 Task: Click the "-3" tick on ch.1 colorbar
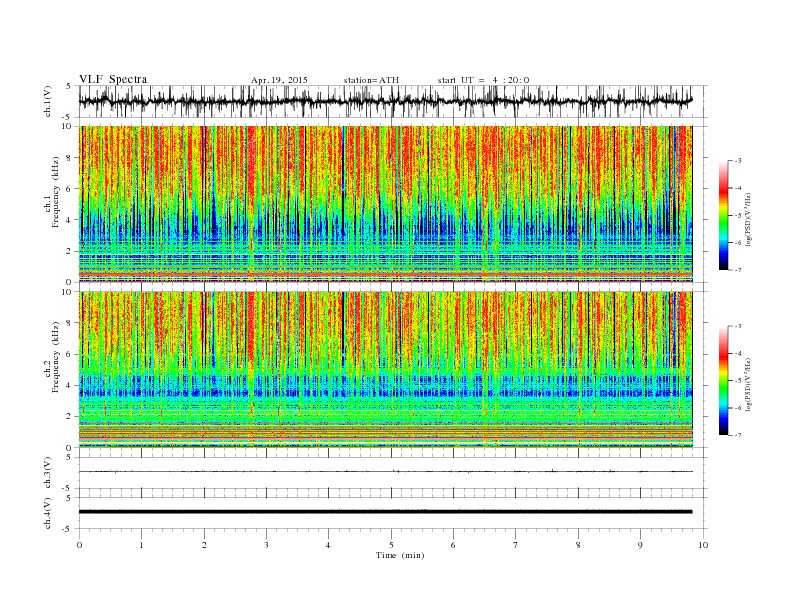738,161
